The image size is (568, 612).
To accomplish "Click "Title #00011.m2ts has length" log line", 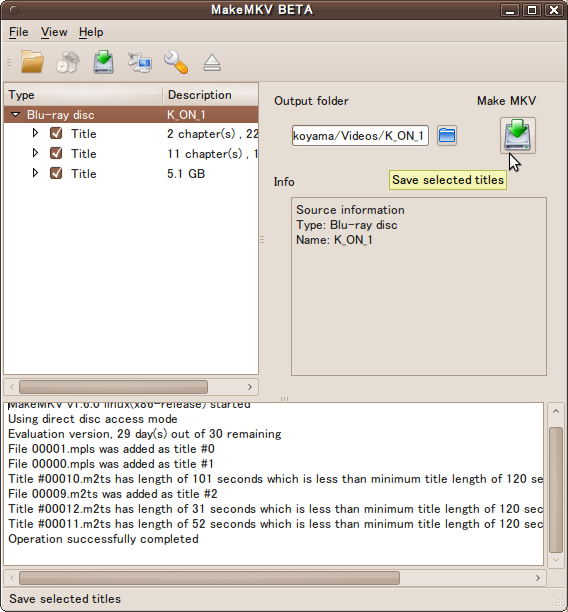I will pos(276,524).
